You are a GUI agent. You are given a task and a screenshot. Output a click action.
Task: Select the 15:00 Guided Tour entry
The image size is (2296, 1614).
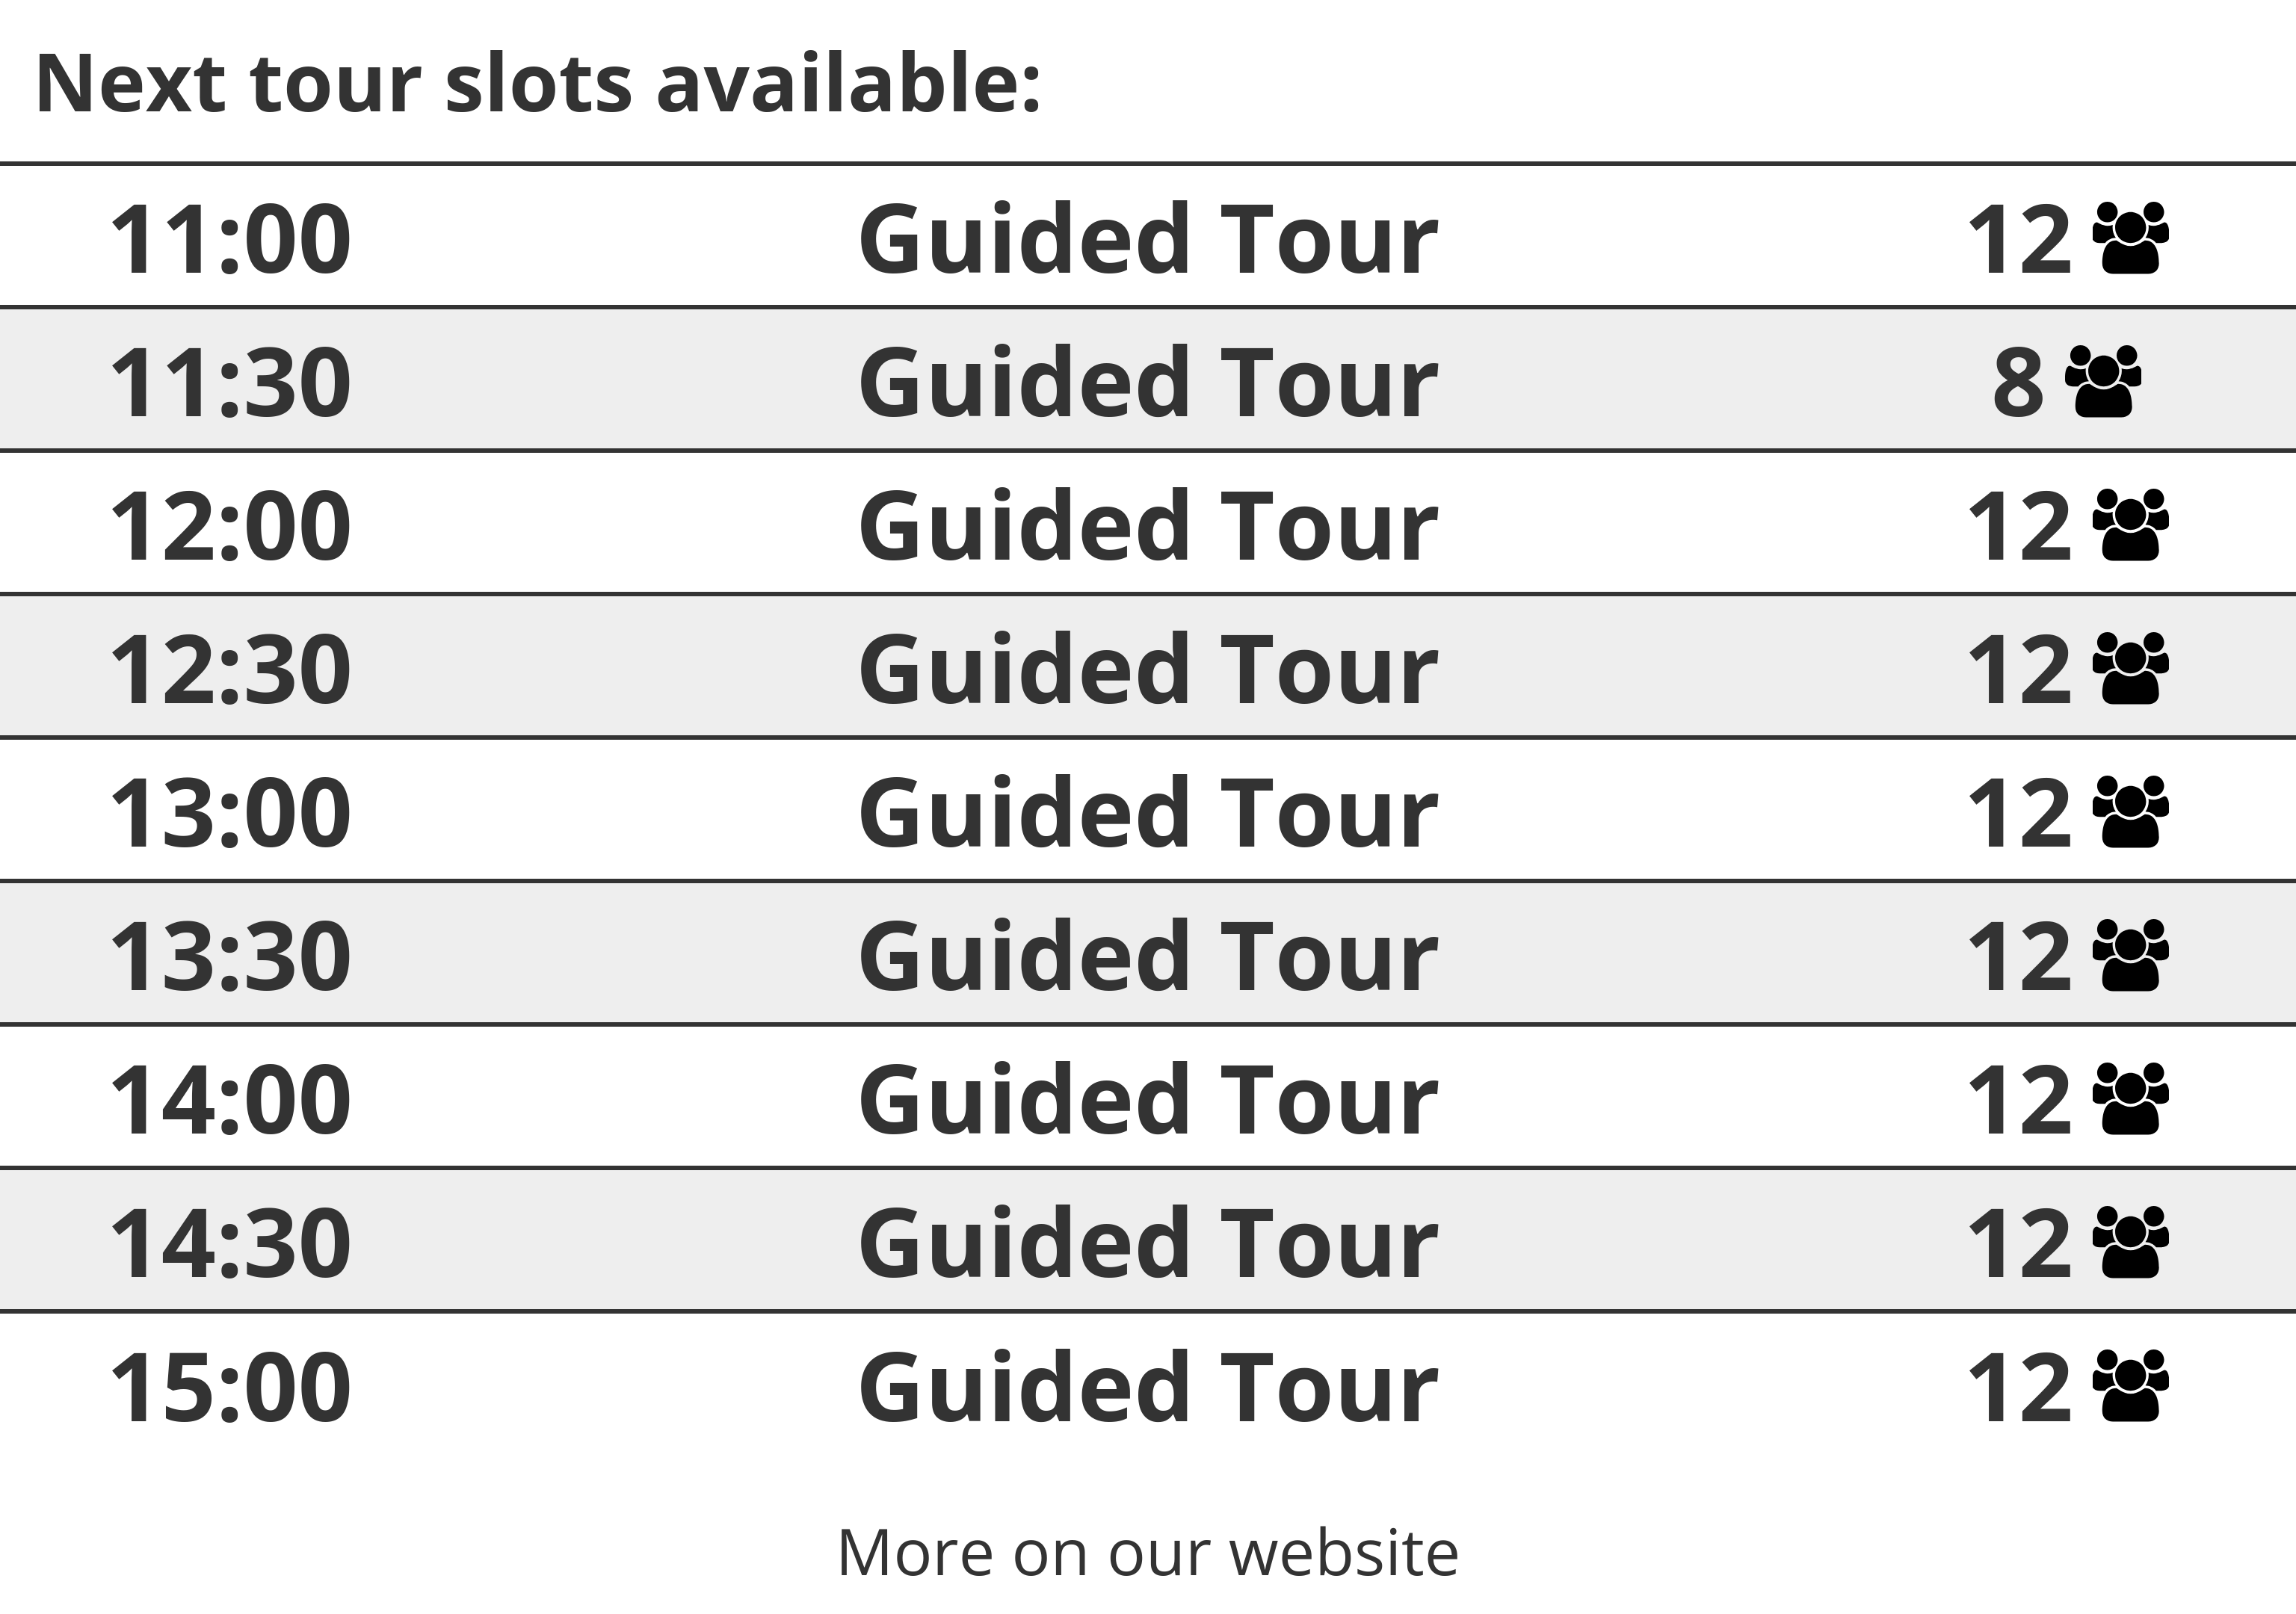1148,1386
